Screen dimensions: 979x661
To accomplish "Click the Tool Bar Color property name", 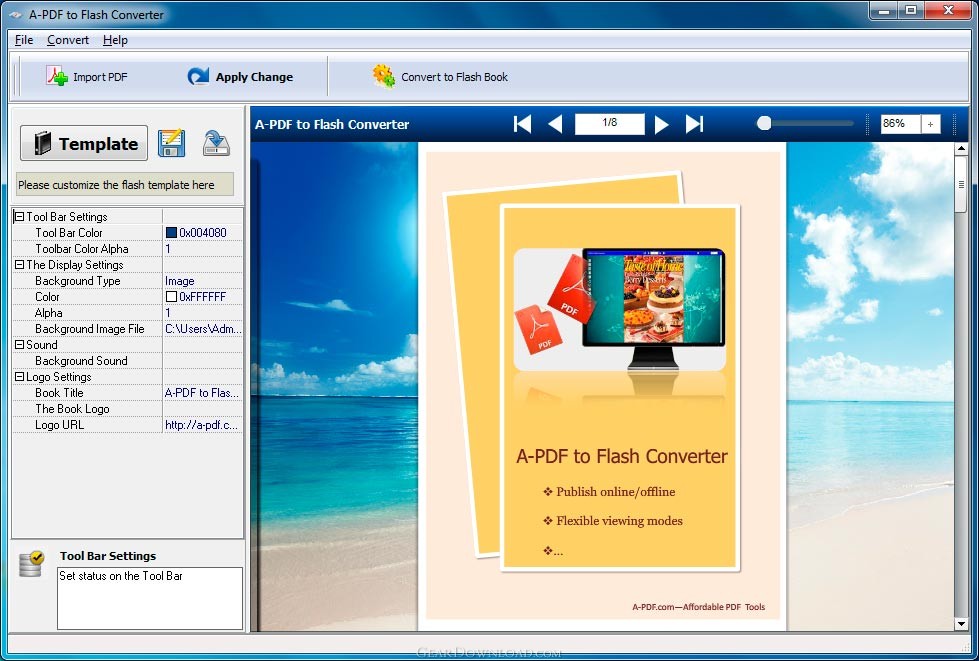I will coord(69,233).
